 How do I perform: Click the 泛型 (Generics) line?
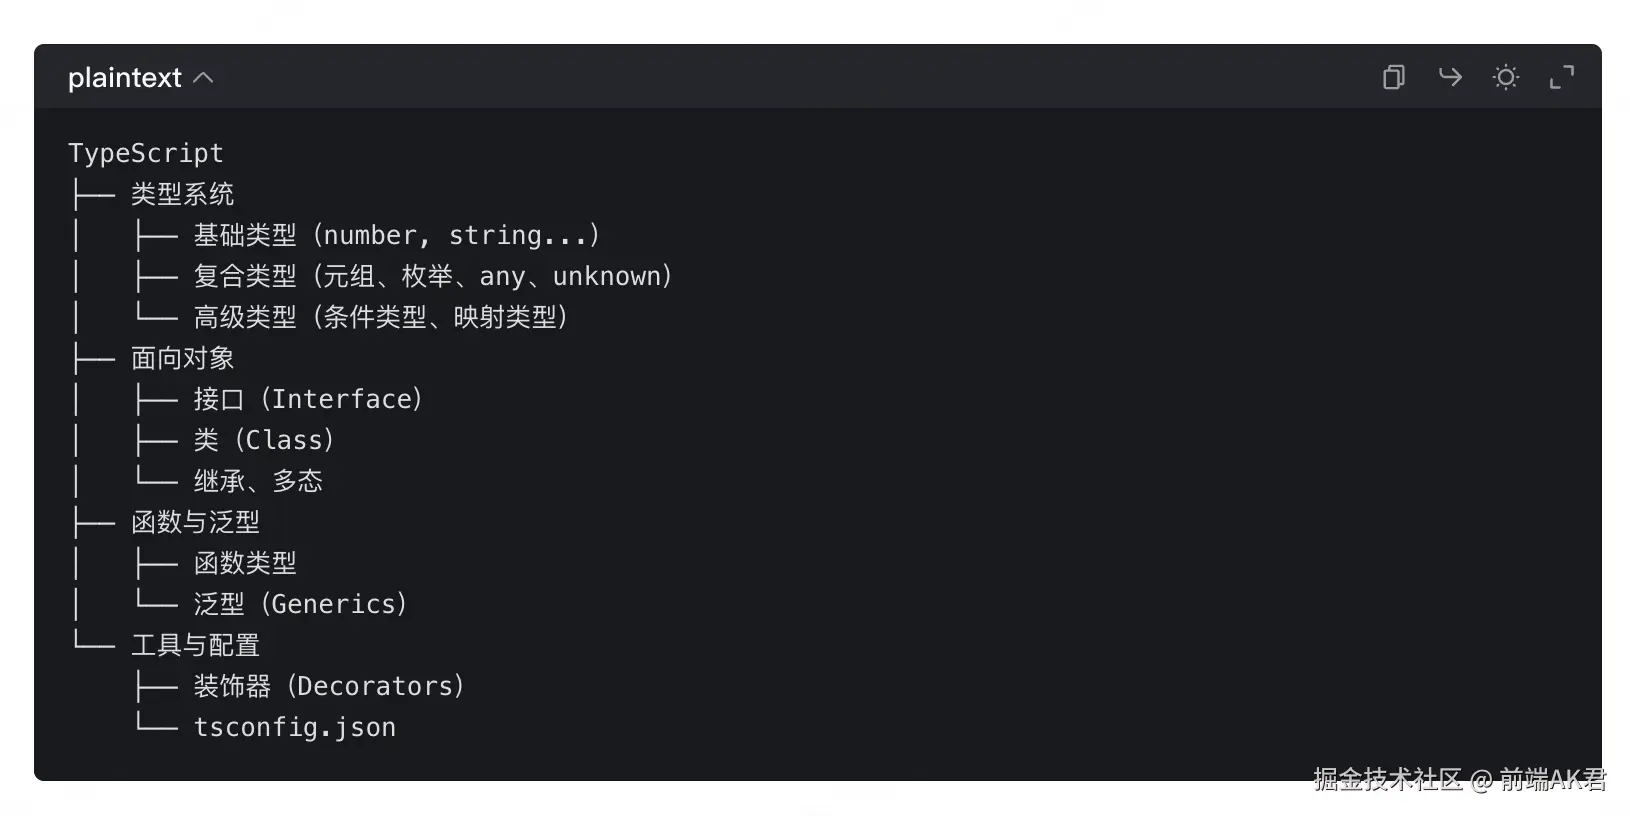click(x=300, y=604)
